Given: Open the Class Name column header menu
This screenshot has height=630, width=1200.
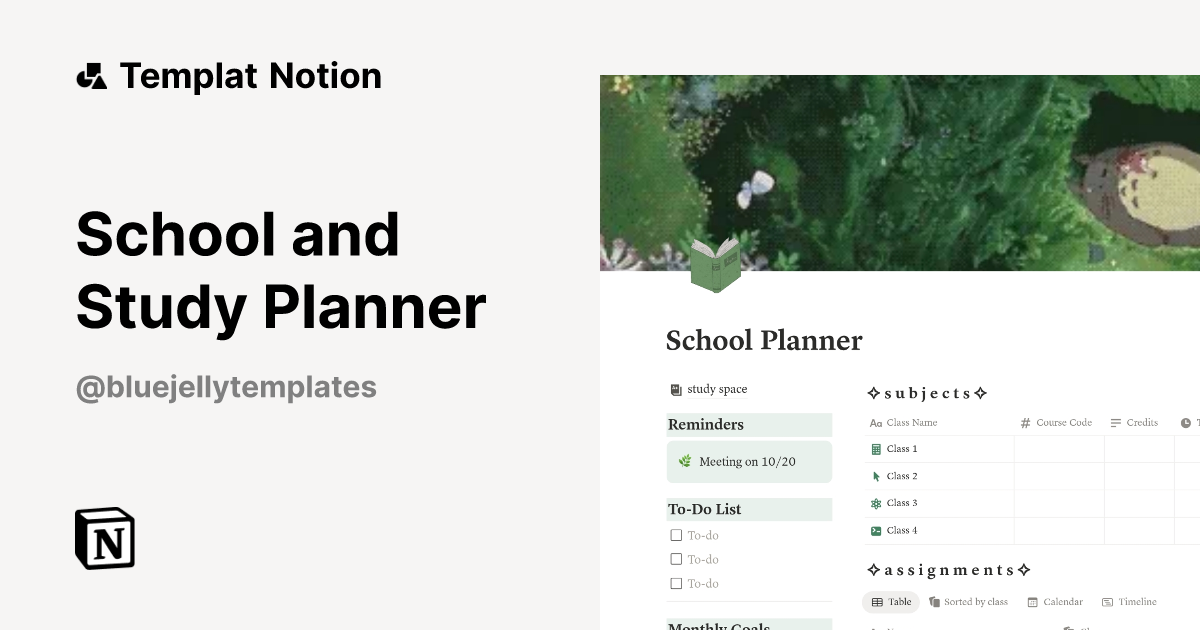Looking at the screenshot, I should click(911, 422).
